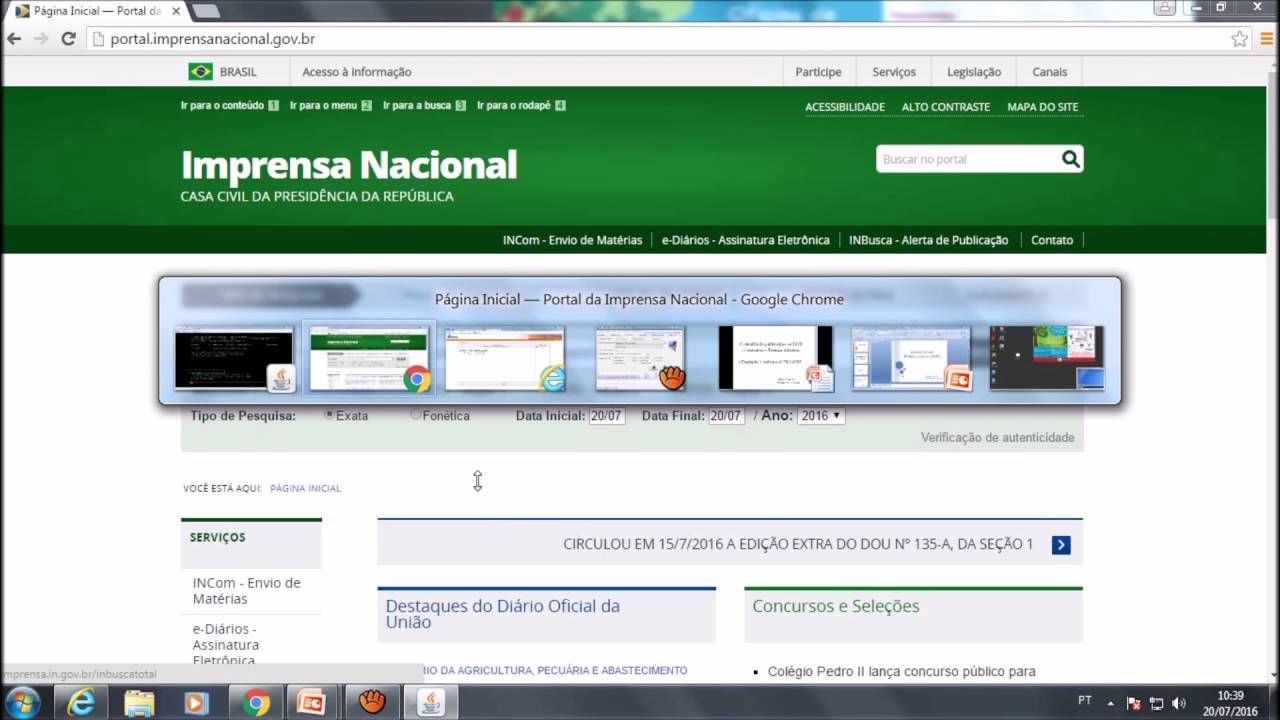
Task: Go back with the browser back arrow
Action: 14,39
